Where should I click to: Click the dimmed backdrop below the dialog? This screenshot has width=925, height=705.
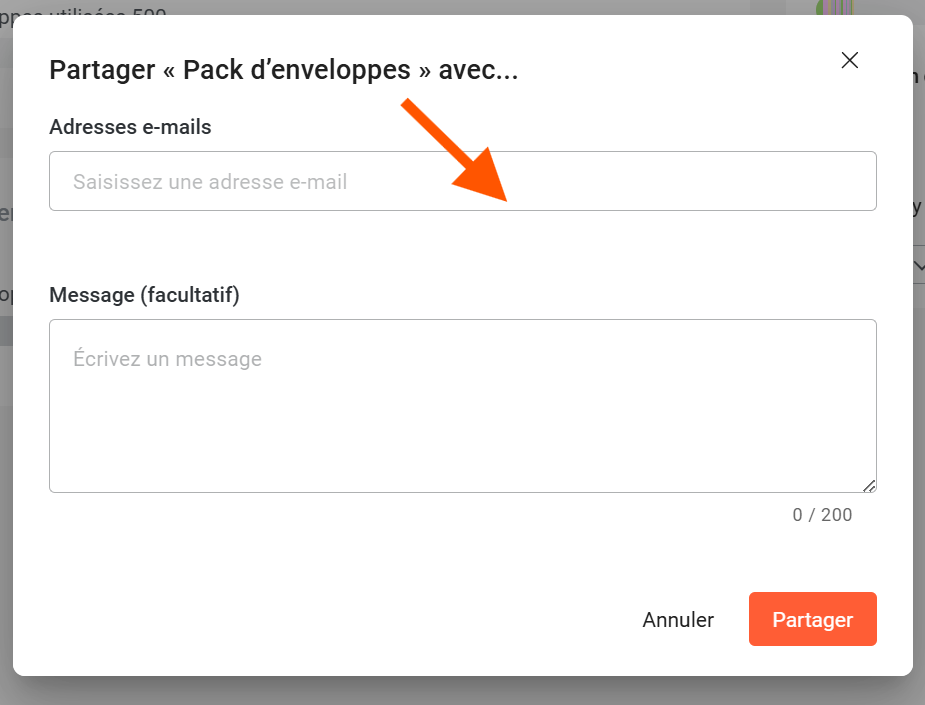(462, 691)
